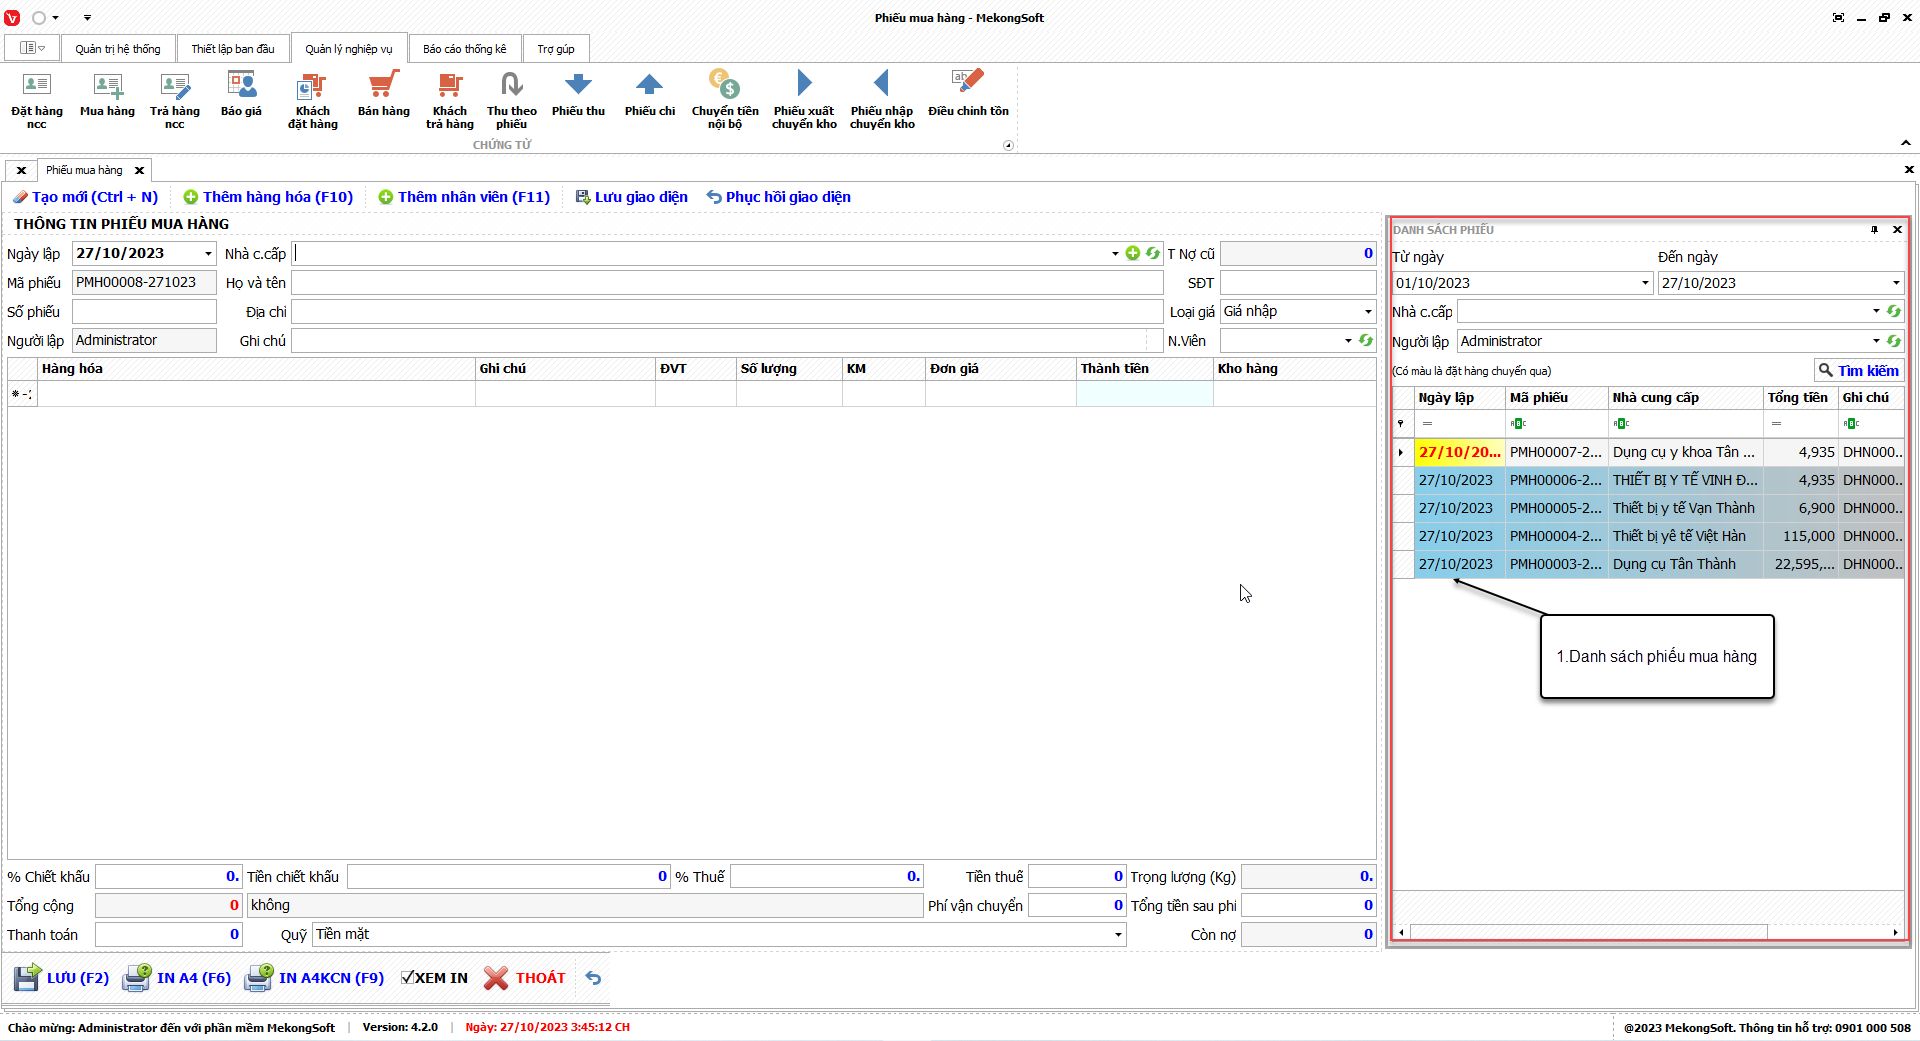The image size is (1920, 1041).
Task: Open the Loại giá dropdown
Action: coord(1368,312)
